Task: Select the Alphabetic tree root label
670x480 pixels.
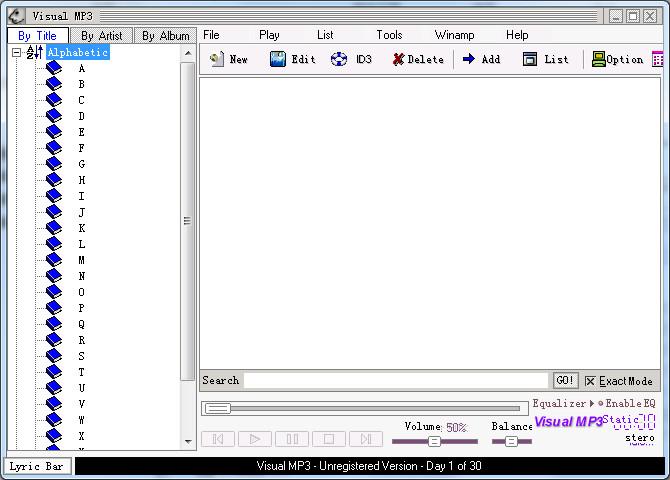Action: tap(78, 52)
